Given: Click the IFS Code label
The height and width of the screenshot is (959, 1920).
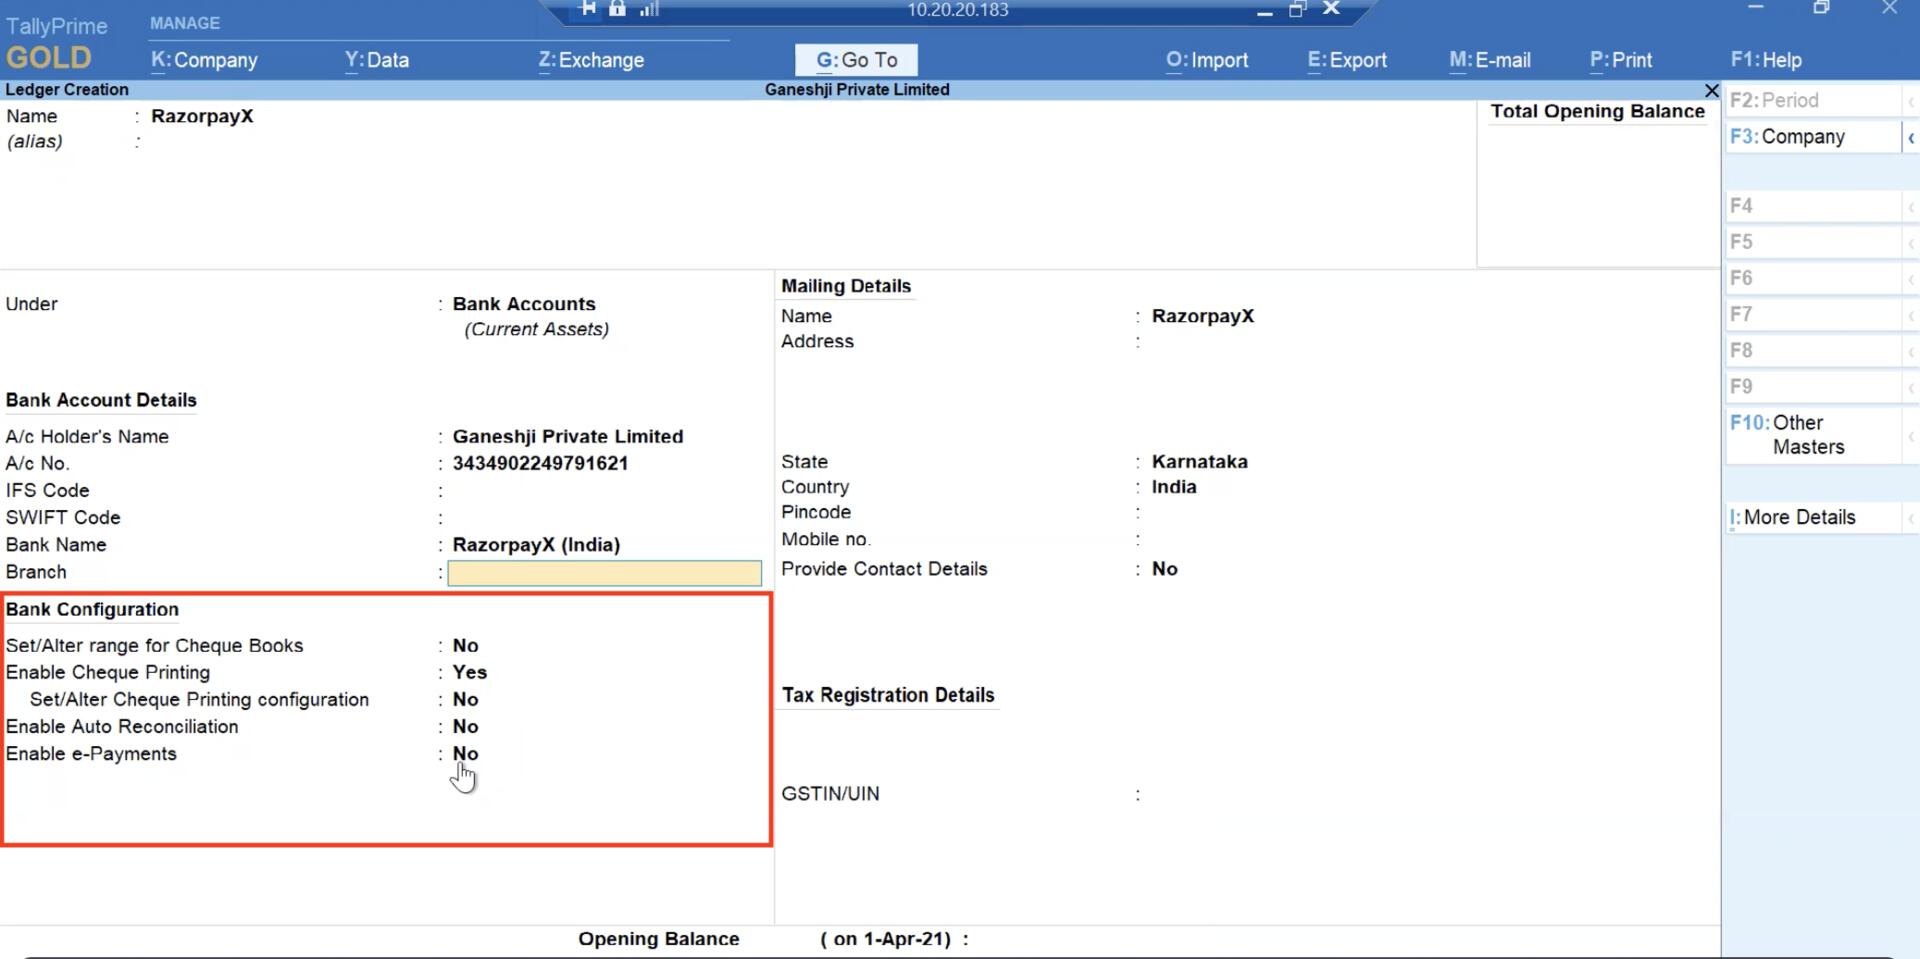Looking at the screenshot, I should (x=47, y=491).
